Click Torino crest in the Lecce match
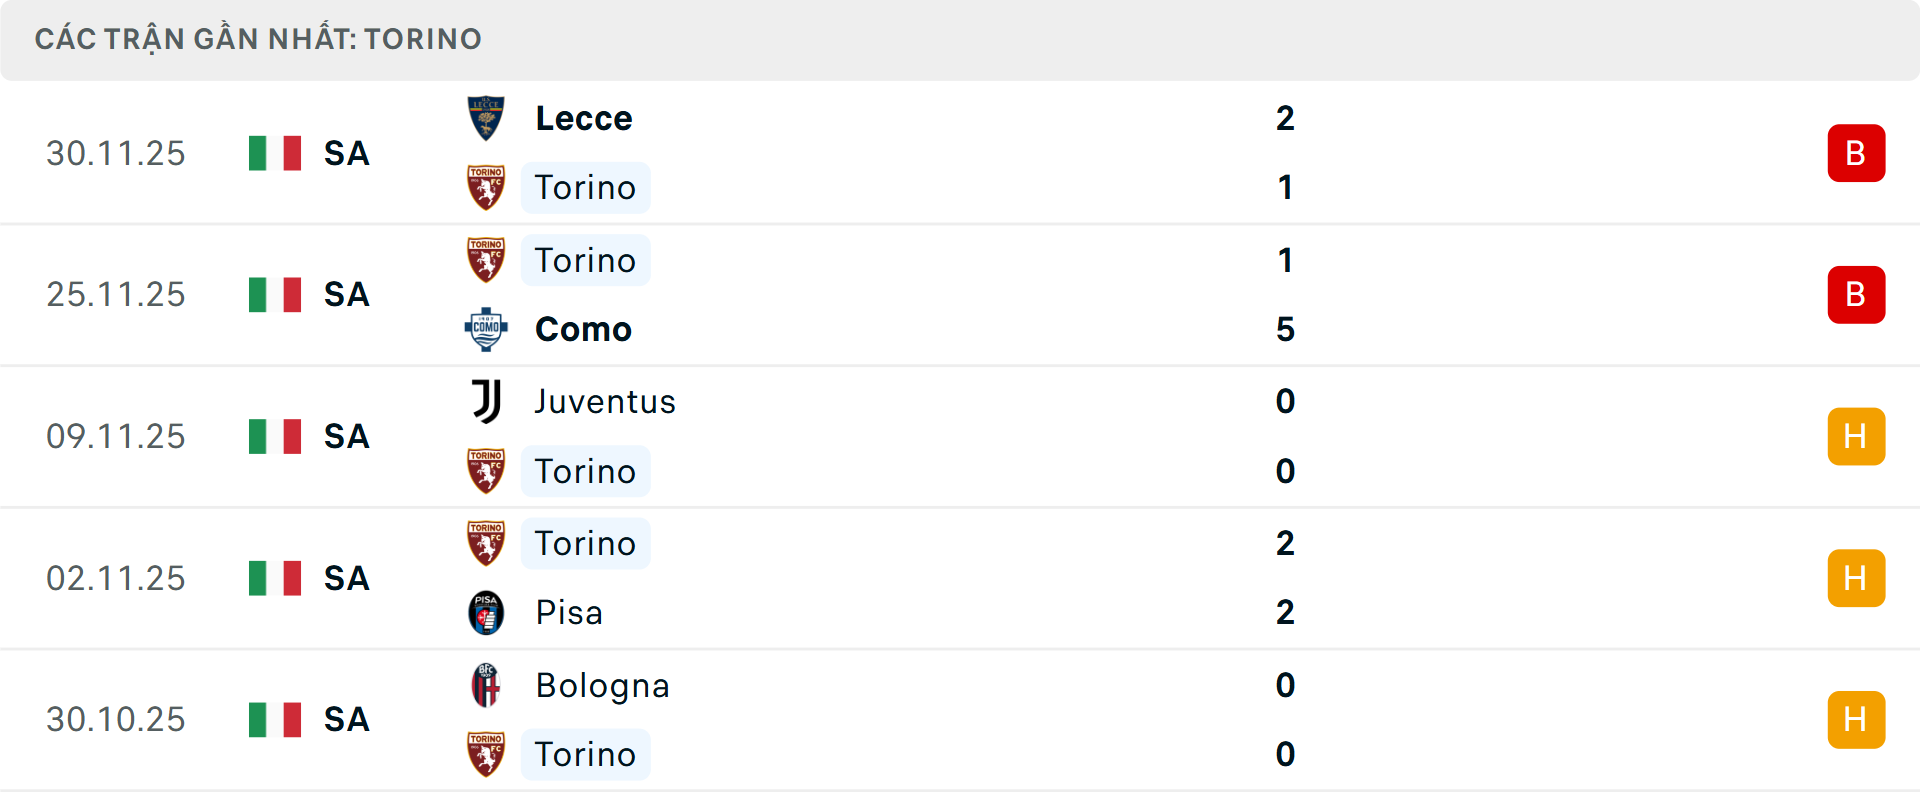1920x792 pixels. click(x=486, y=188)
